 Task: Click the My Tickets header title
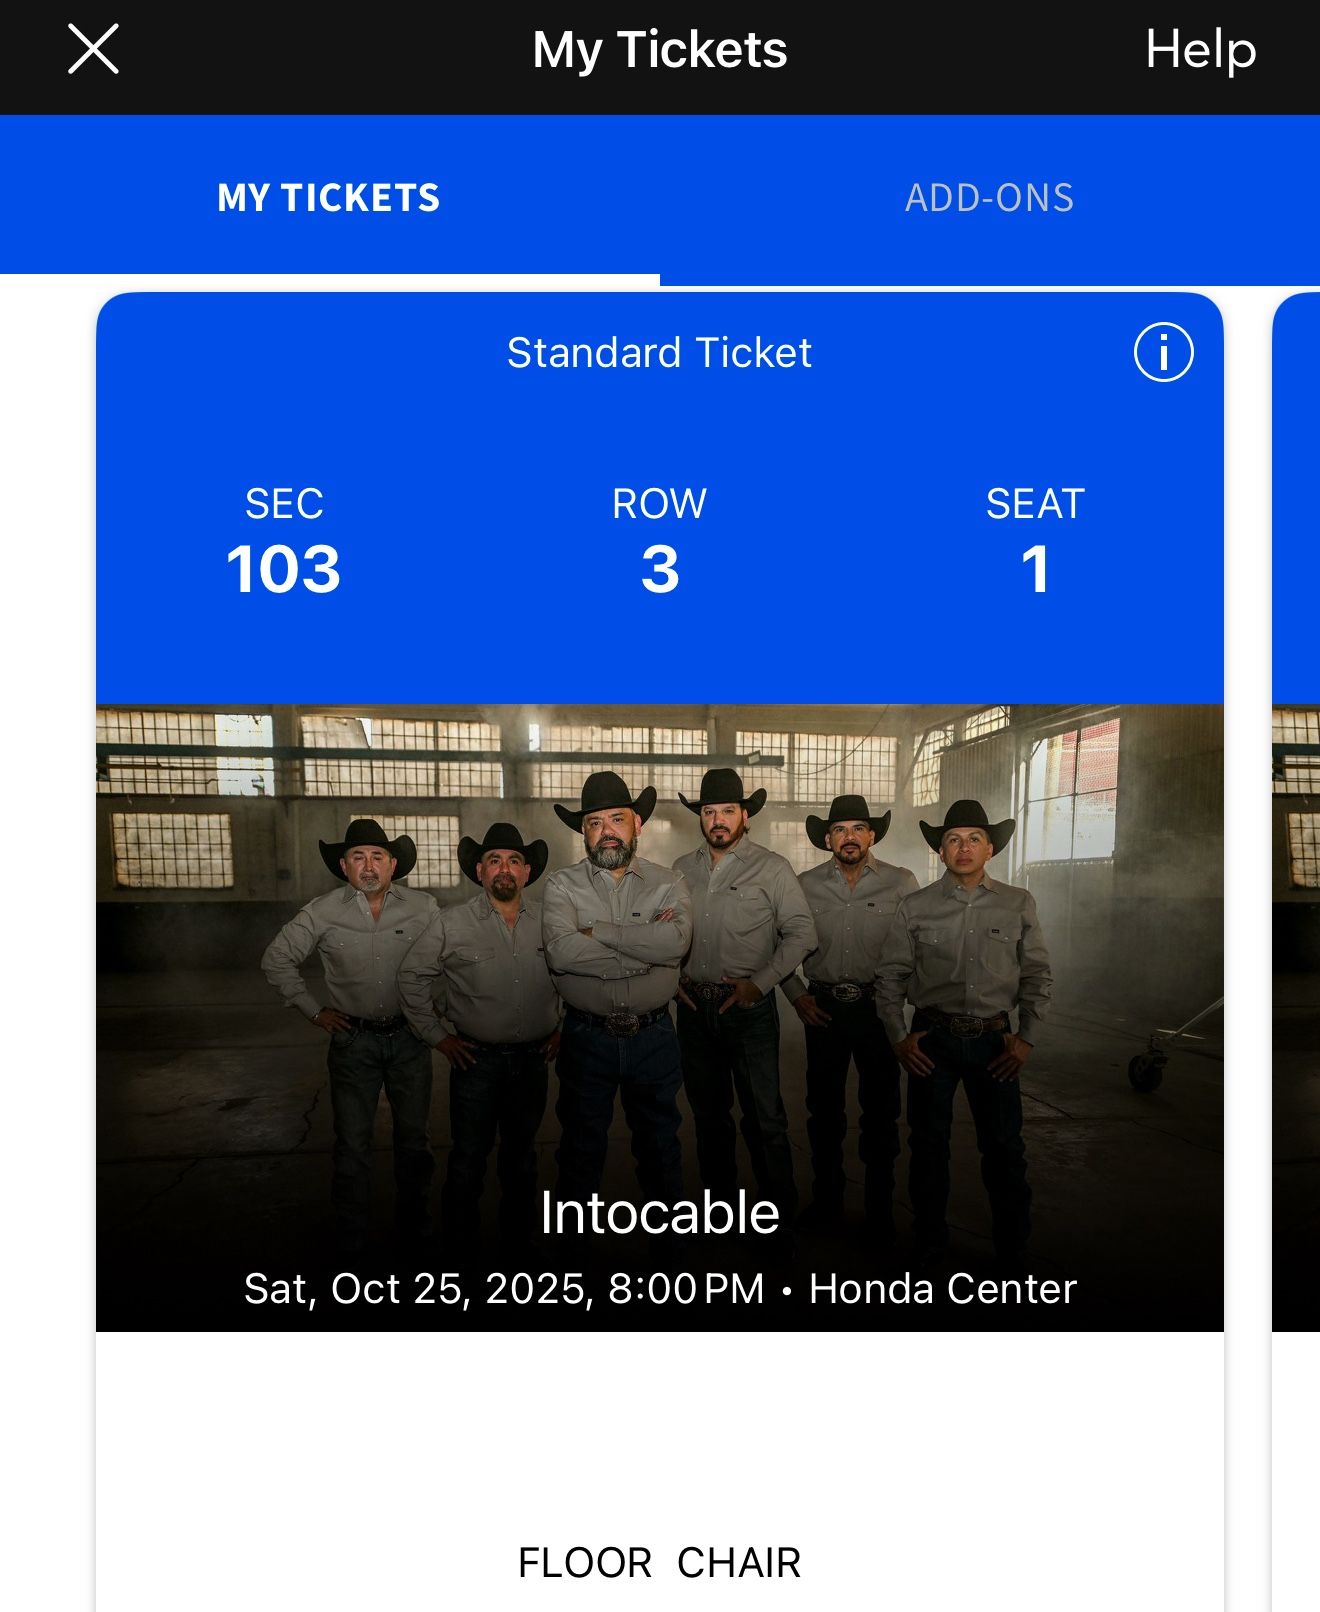[x=660, y=50]
